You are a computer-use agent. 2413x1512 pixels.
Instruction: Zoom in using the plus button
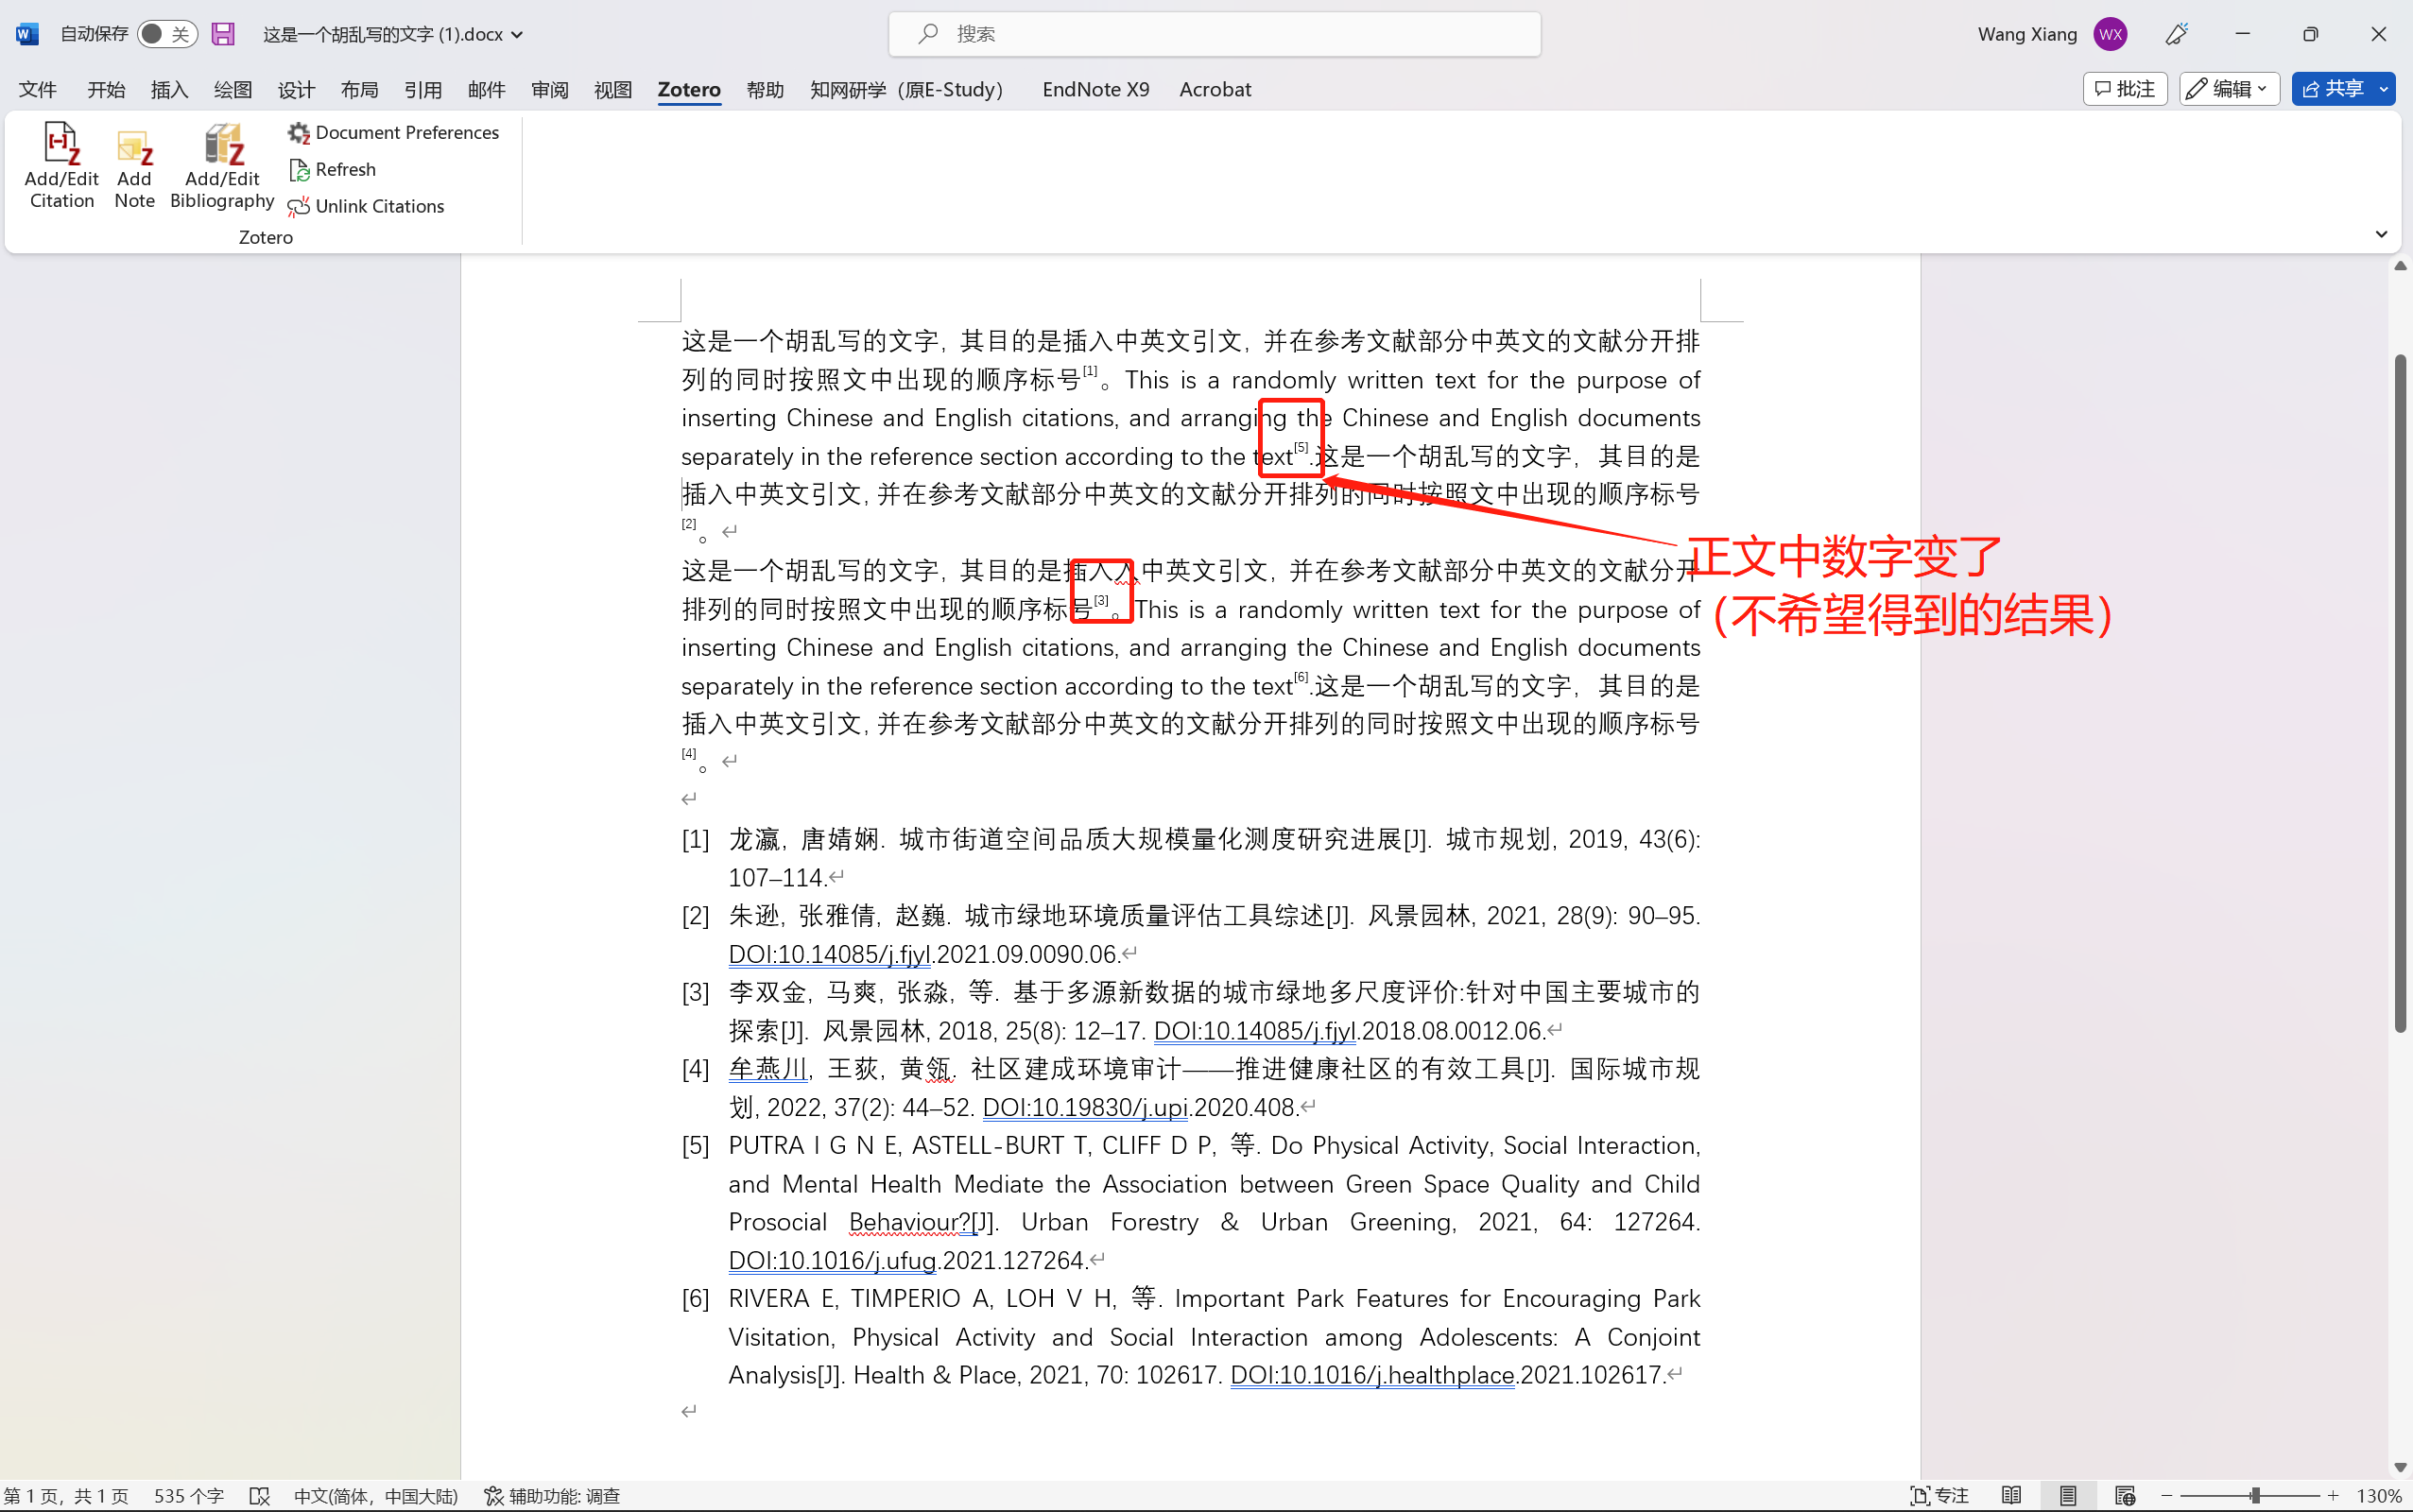[x=2334, y=1496]
